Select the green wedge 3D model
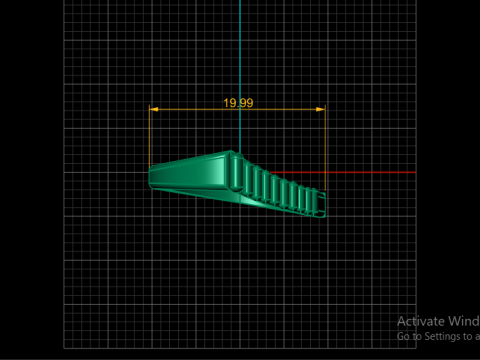Screen dimensions: 480x360 237,184
